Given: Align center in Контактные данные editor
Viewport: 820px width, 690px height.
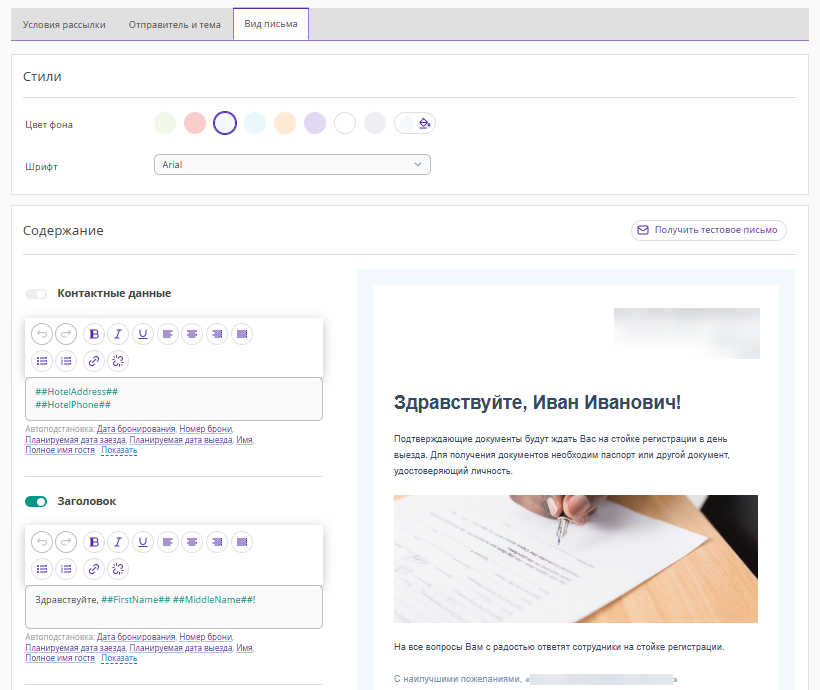Looking at the screenshot, I should pos(192,334).
